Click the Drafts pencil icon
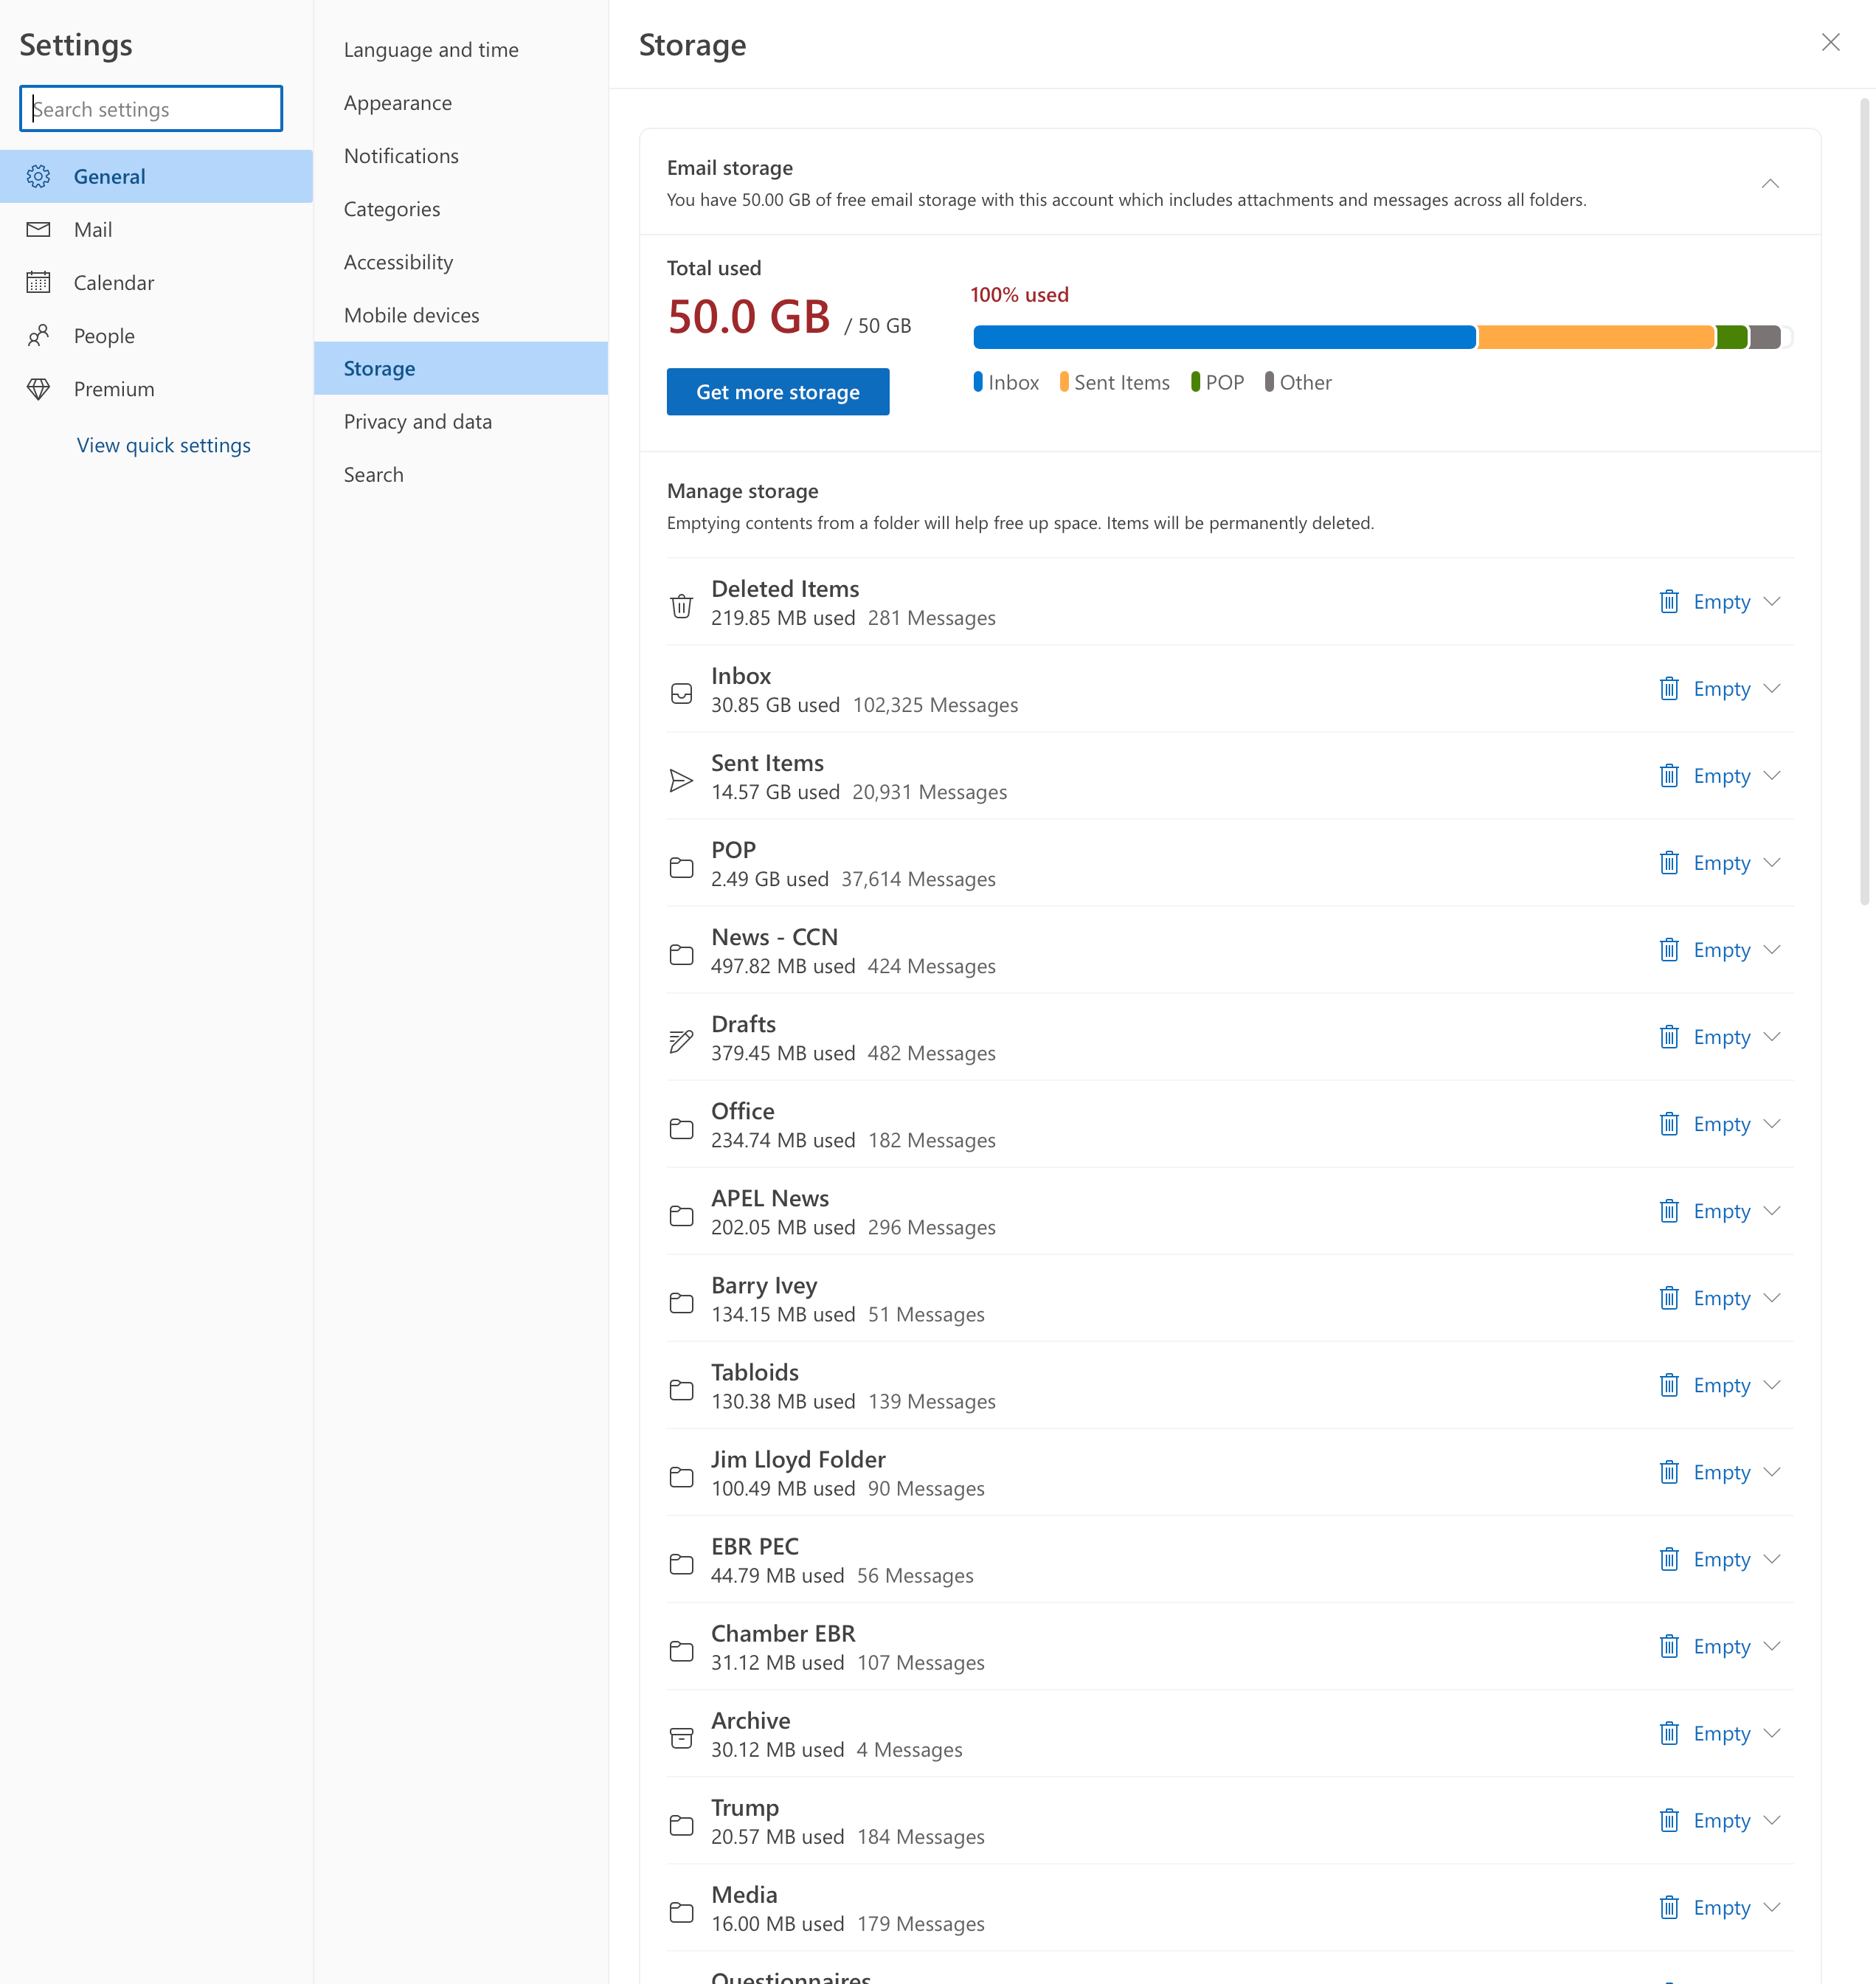1876x1984 pixels. point(681,1041)
